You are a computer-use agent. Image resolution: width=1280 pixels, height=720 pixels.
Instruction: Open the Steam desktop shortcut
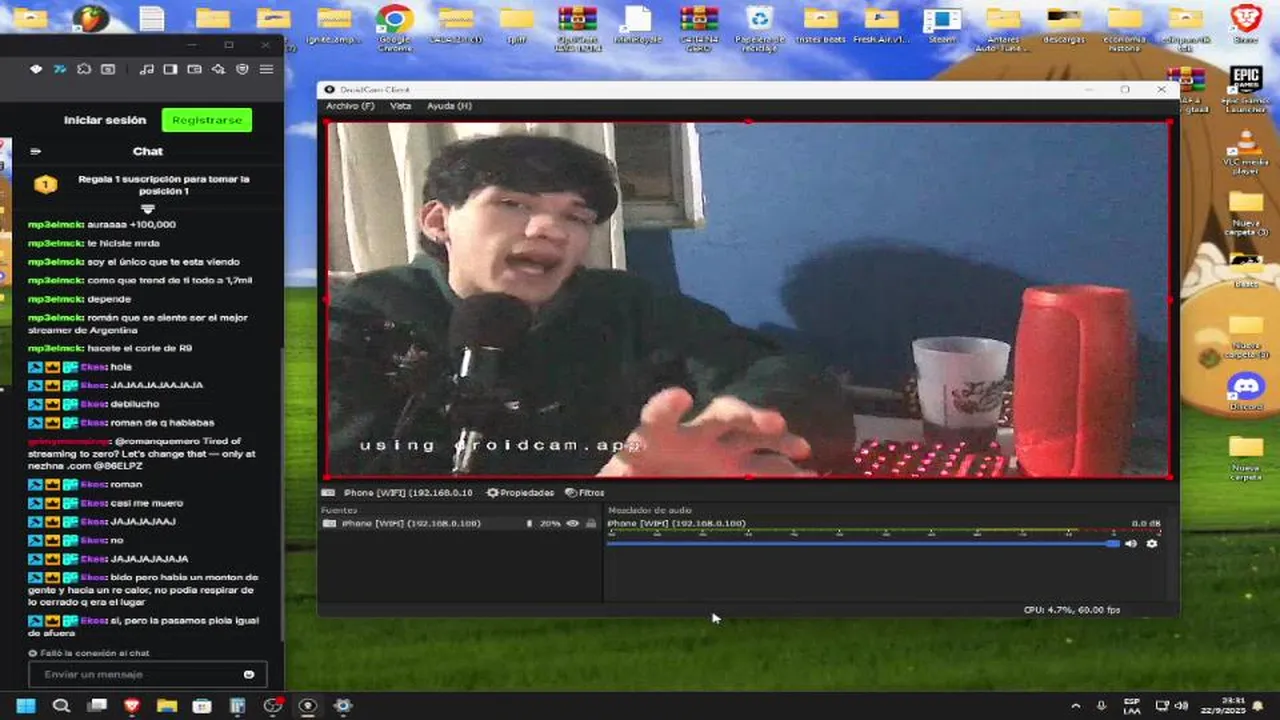pyautogui.click(x=942, y=27)
